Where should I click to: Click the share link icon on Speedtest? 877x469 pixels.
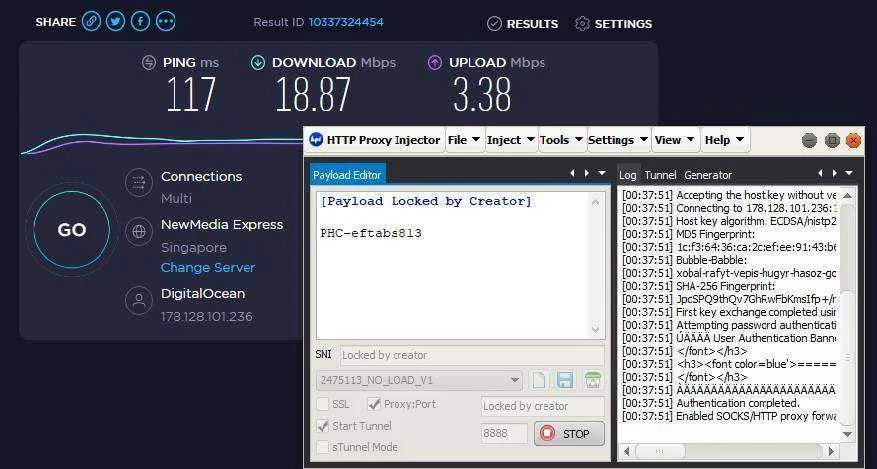tap(91, 22)
